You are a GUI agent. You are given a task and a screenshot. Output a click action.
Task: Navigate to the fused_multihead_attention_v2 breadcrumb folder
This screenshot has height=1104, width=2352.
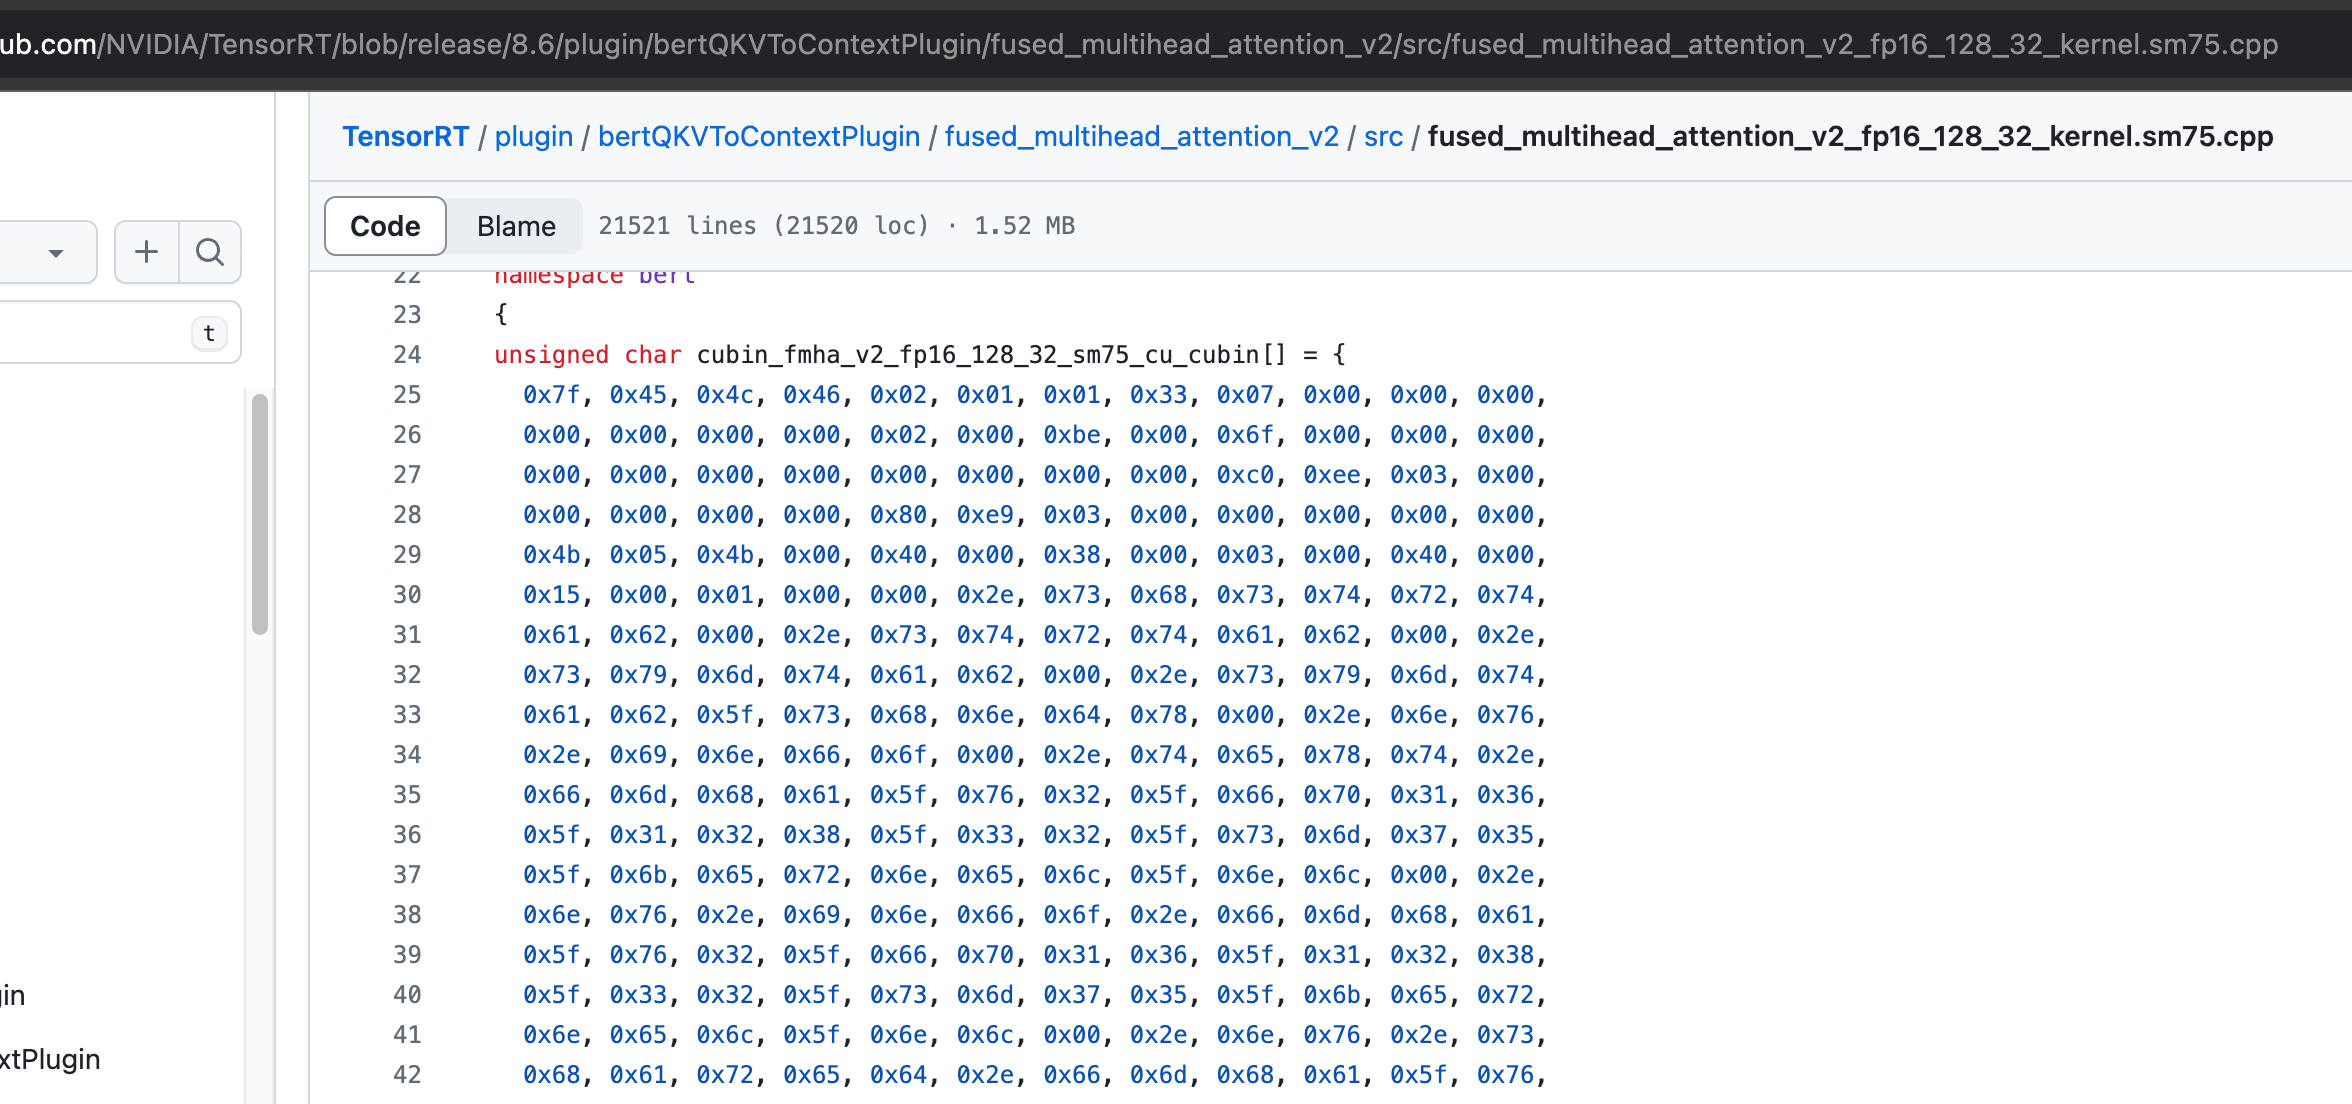pos(1141,137)
